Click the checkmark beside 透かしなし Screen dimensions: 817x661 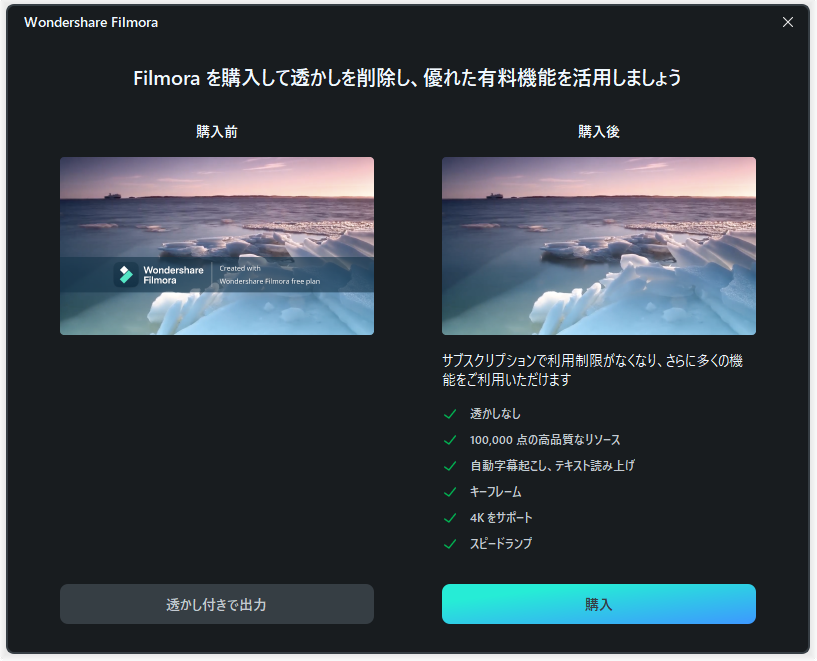450,414
